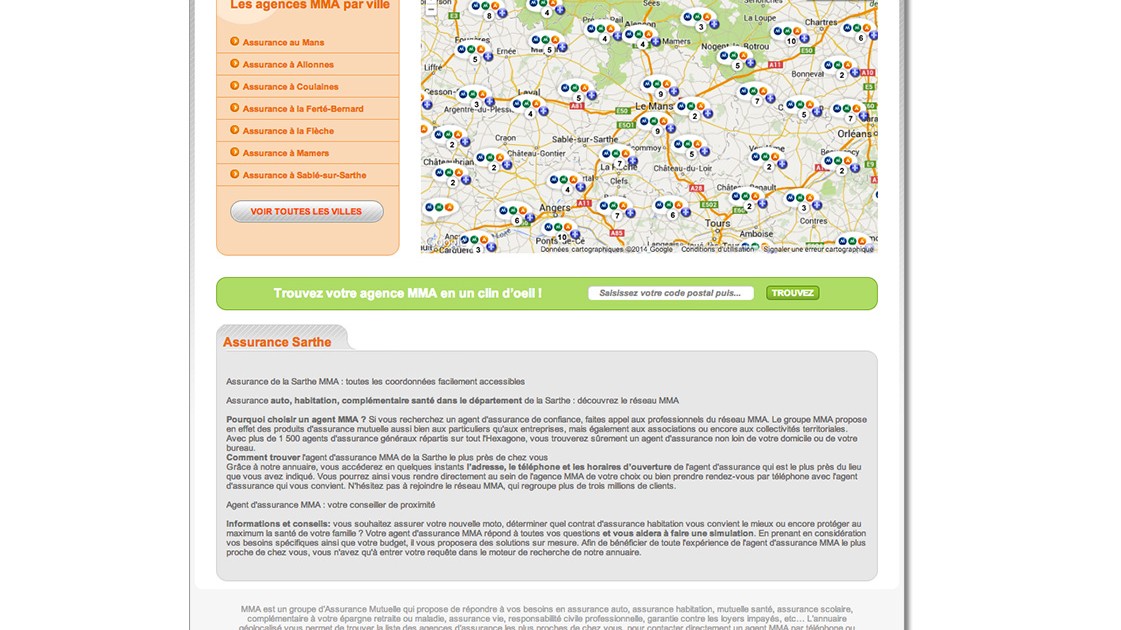Image resolution: width=1121 pixels, height=630 pixels.
Task: Click the map zoom-out minus button
Action: (430, 9)
